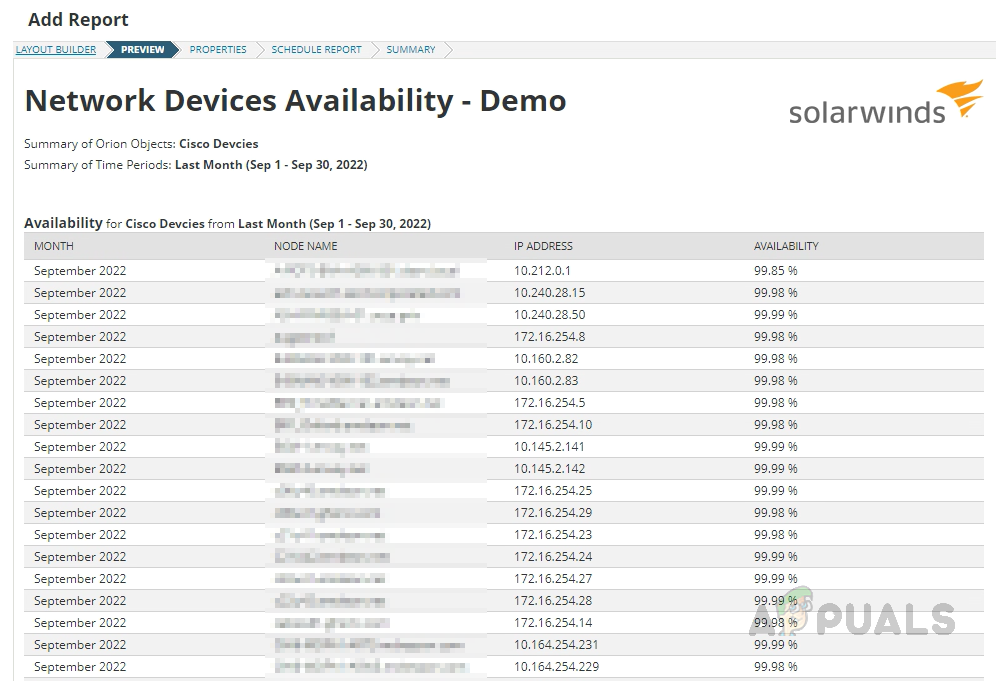Image resolution: width=996 pixels, height=681 pixels.
Task: Click the report title Network Devices Availability - Demo
Action: click(x=295, y=101)
